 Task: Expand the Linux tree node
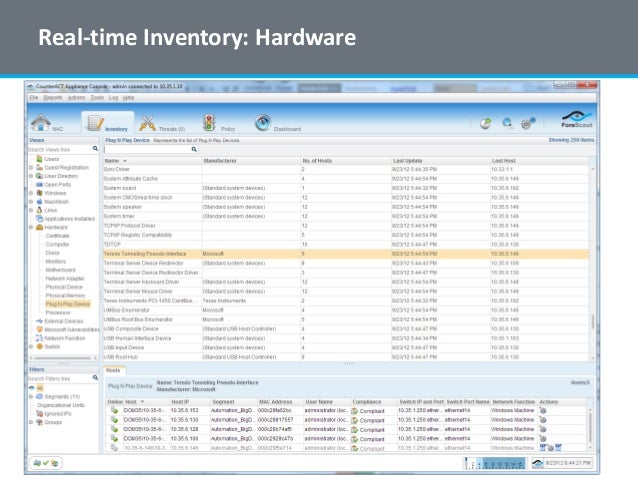[x=31, y=210]
